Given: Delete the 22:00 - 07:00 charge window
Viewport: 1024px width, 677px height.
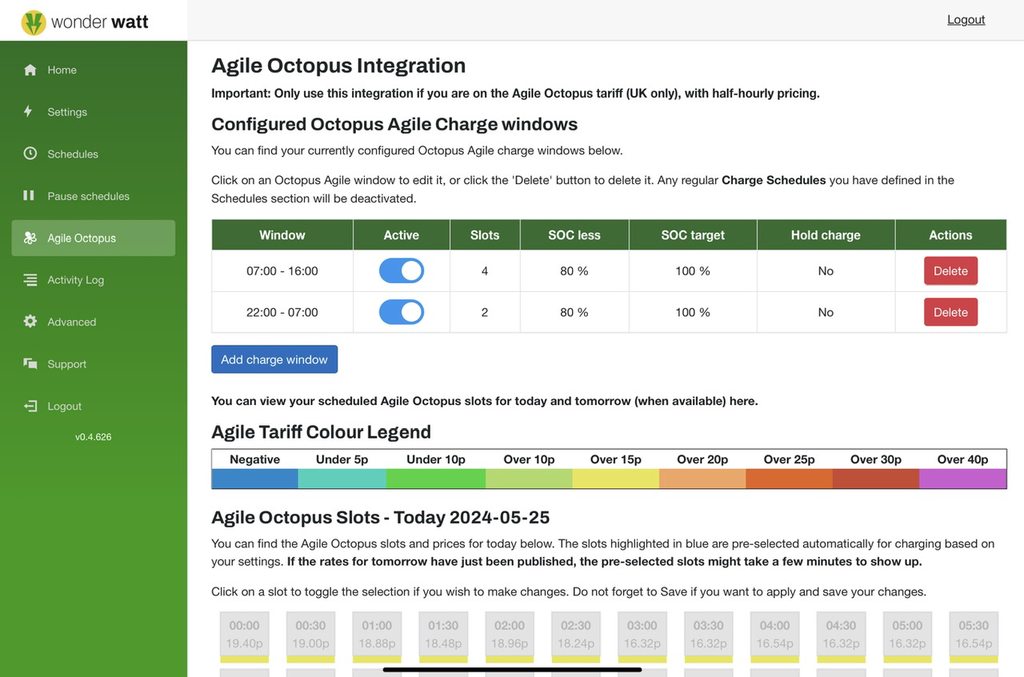Looking at the screenshot, I should tap(950, 312).
